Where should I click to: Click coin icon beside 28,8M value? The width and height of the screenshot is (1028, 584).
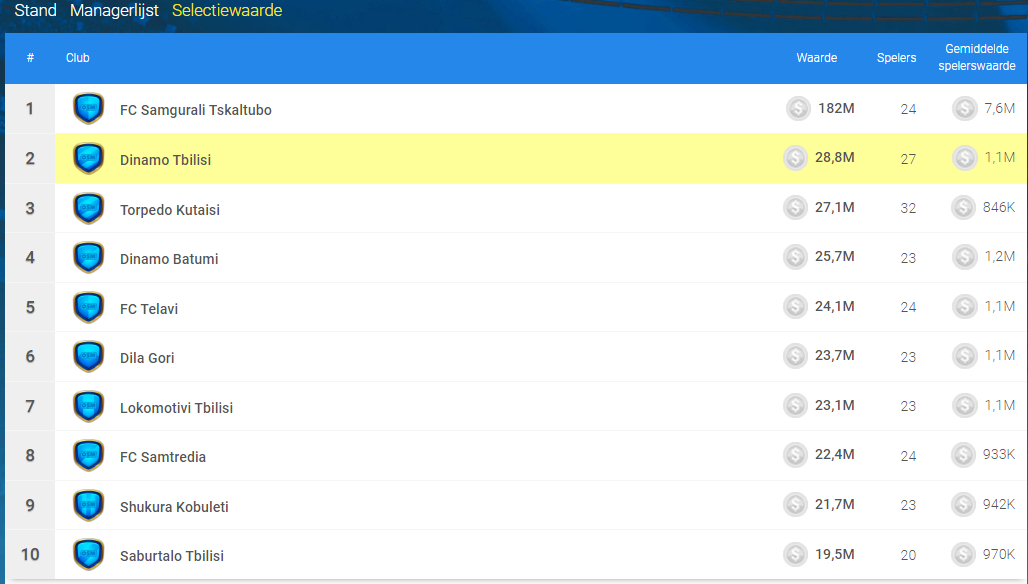(795, 157)
